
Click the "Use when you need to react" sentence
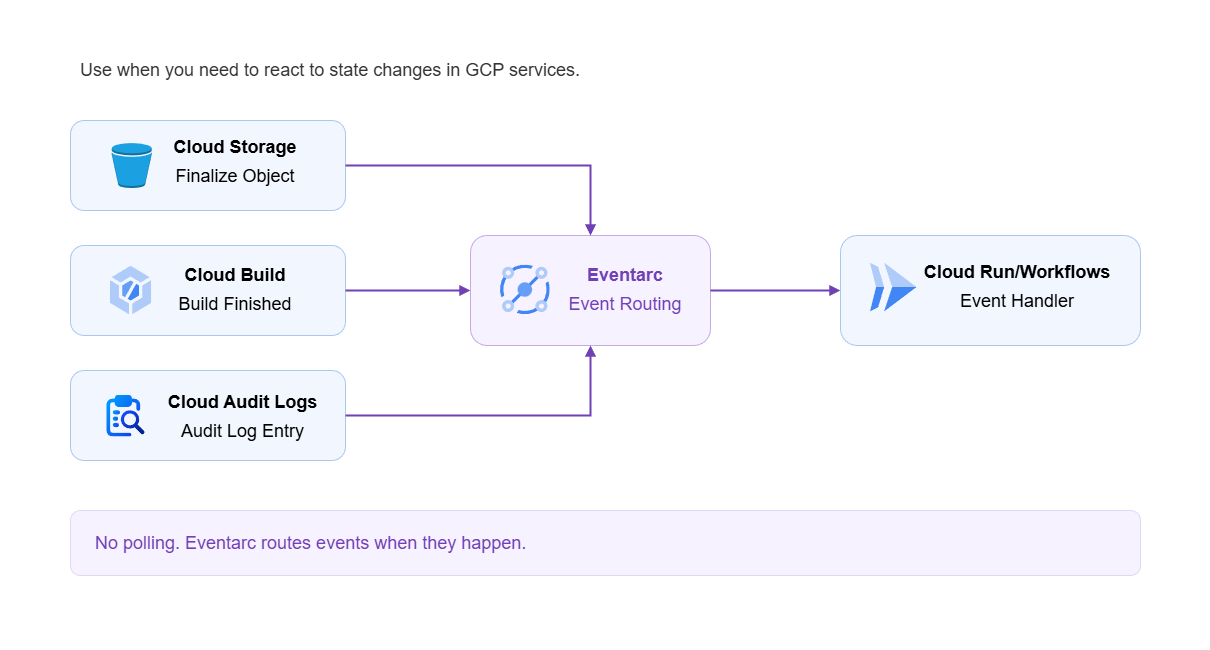(330, 70)
